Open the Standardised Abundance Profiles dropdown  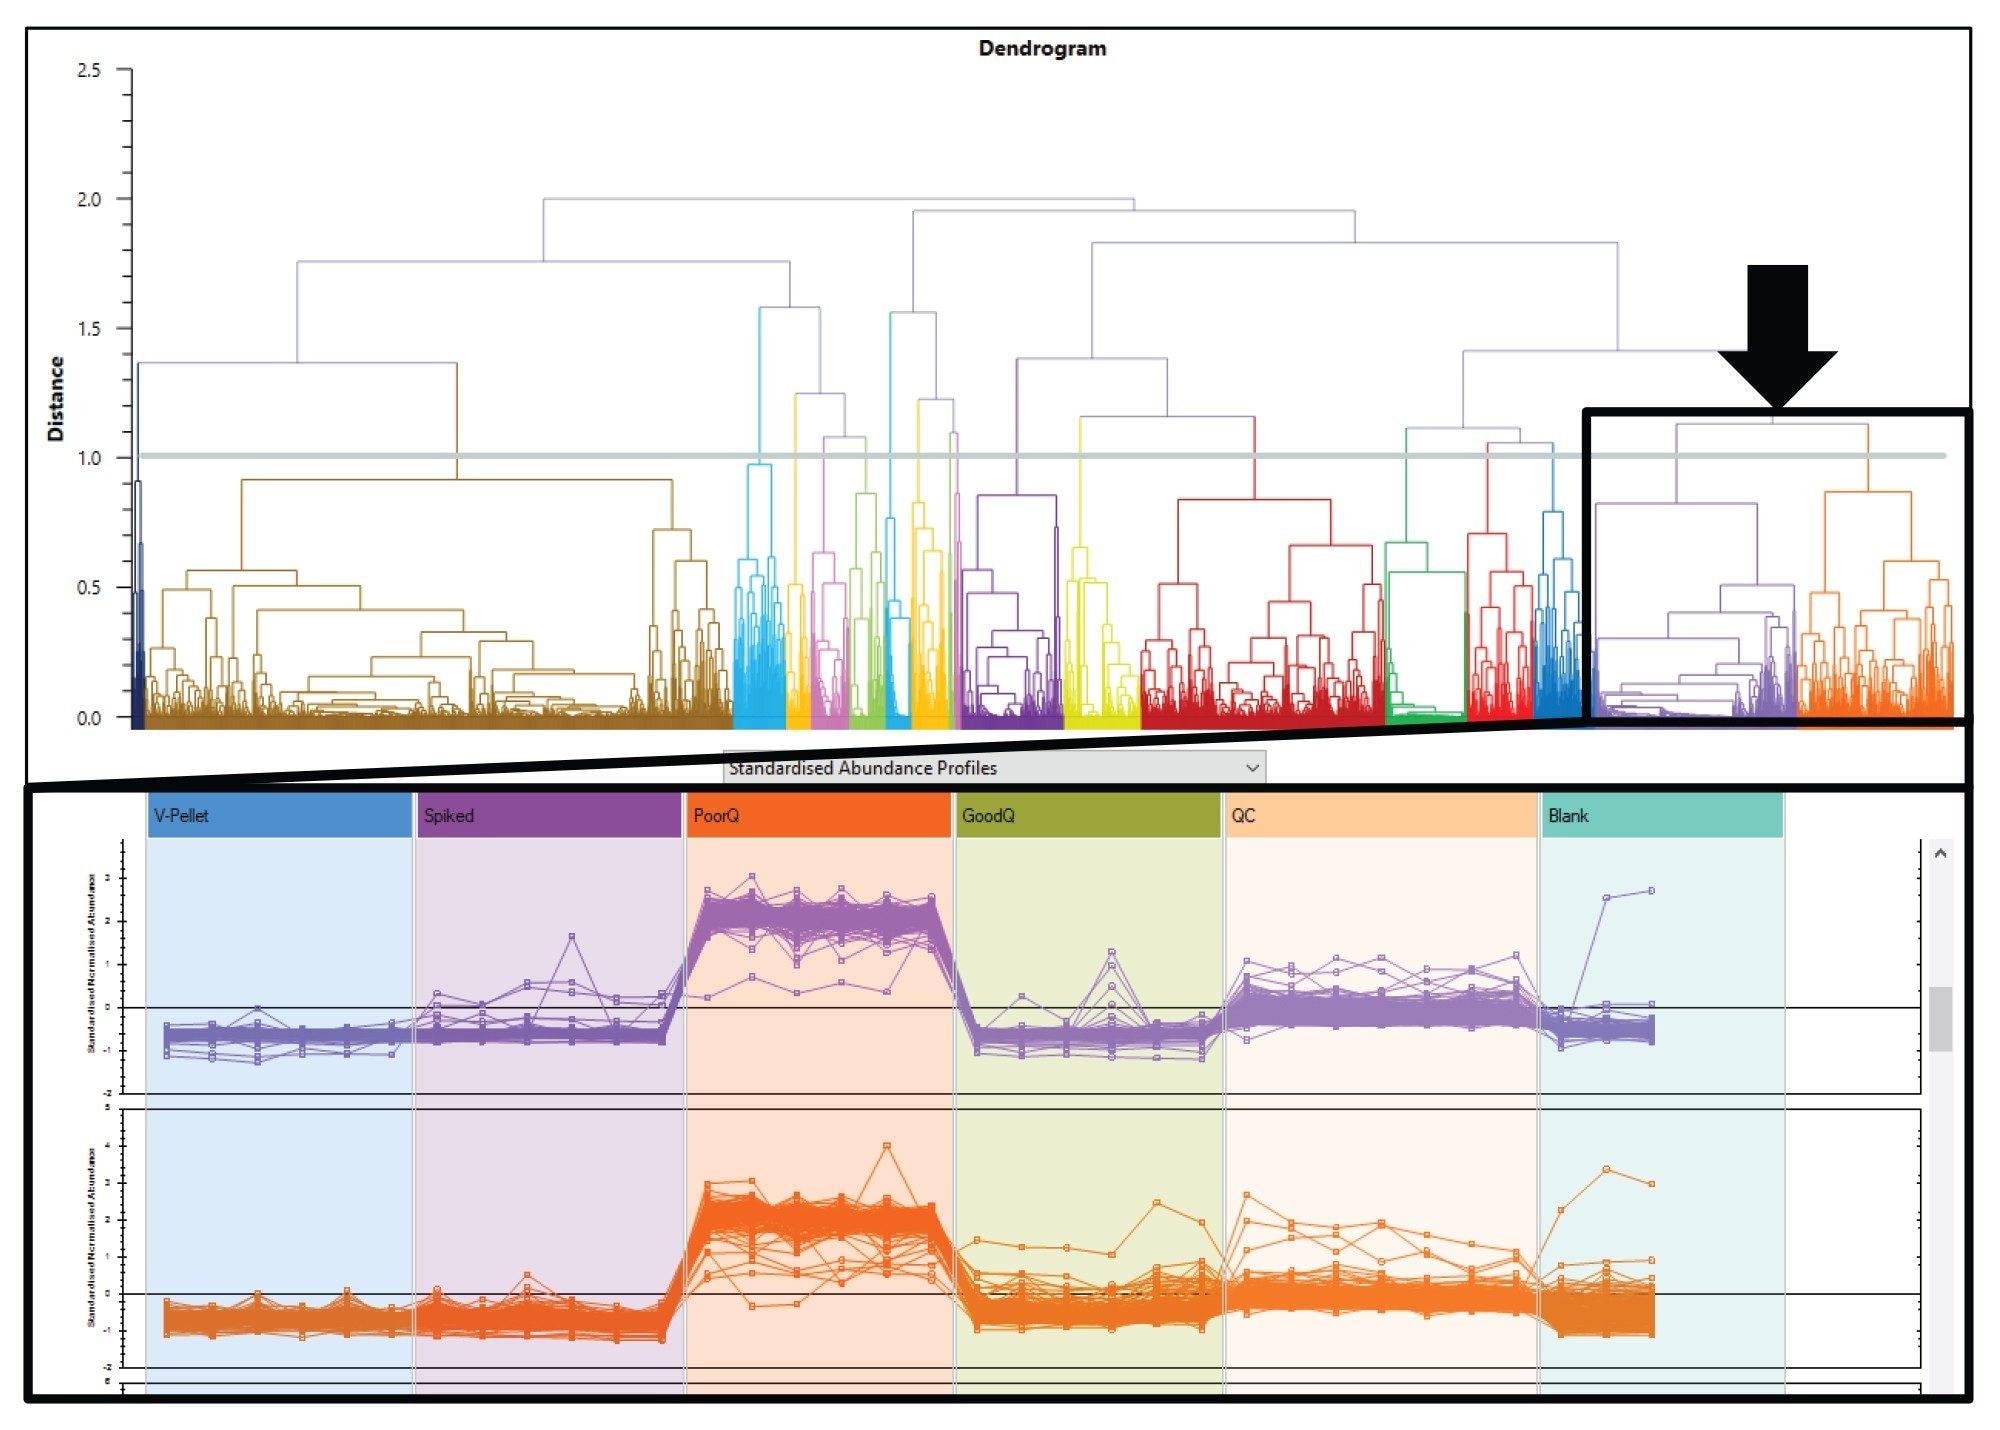pyautogui.click(x=994, y=768)
